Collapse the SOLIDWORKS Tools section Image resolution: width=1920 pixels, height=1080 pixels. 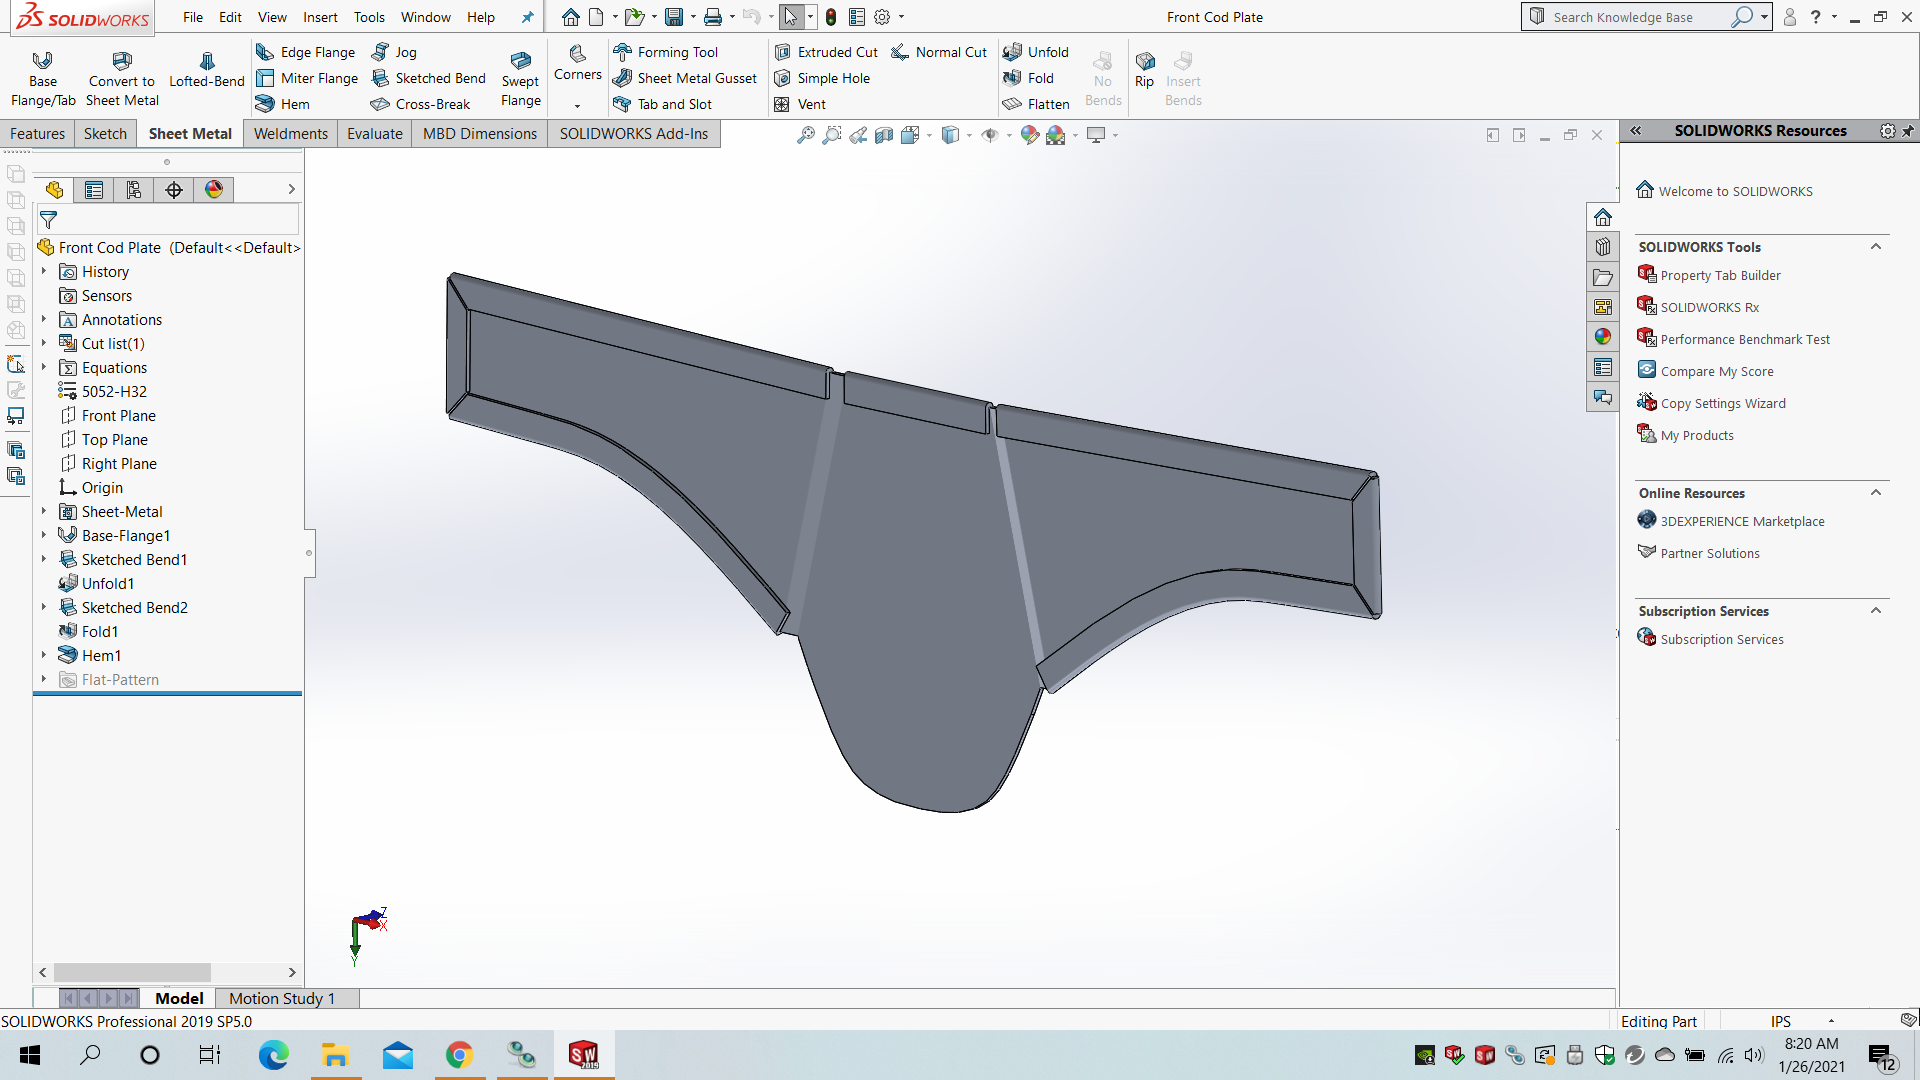click(x=1876, y=247)
